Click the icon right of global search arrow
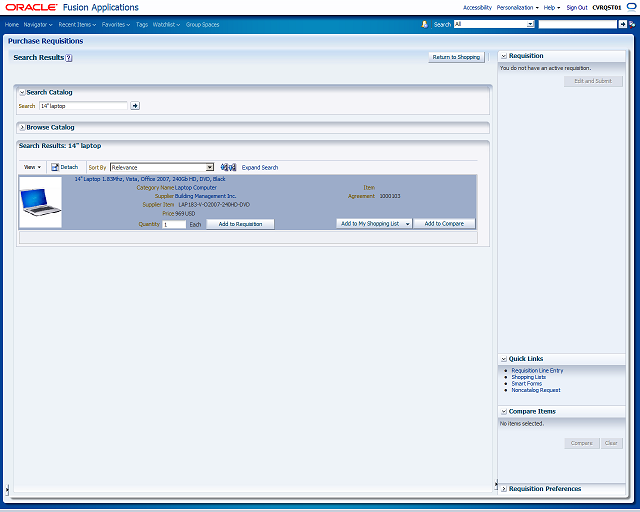Screen dimensions: 640x512 point(632,24)
